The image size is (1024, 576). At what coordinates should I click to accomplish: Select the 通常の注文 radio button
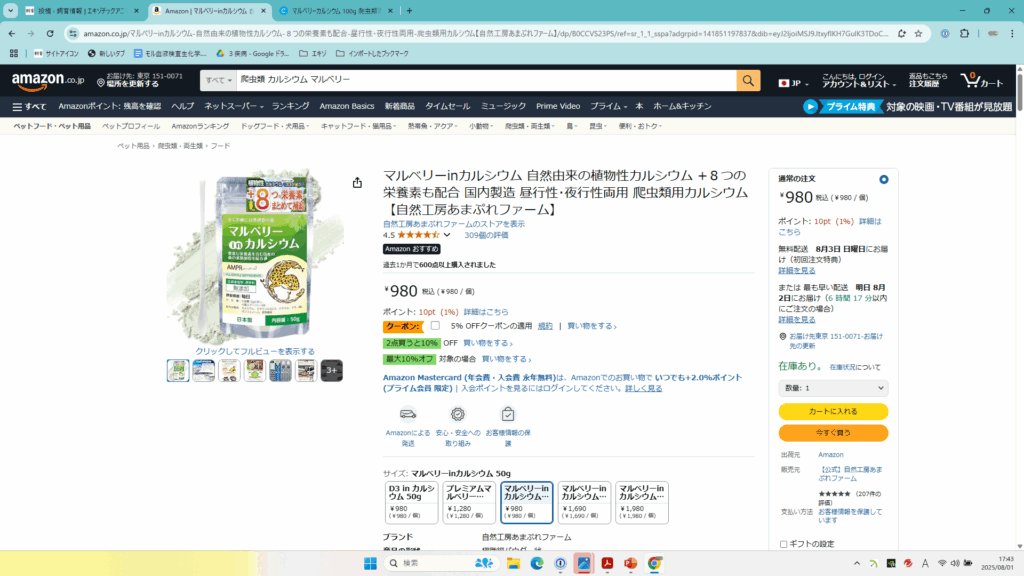[x=884, y=180]
